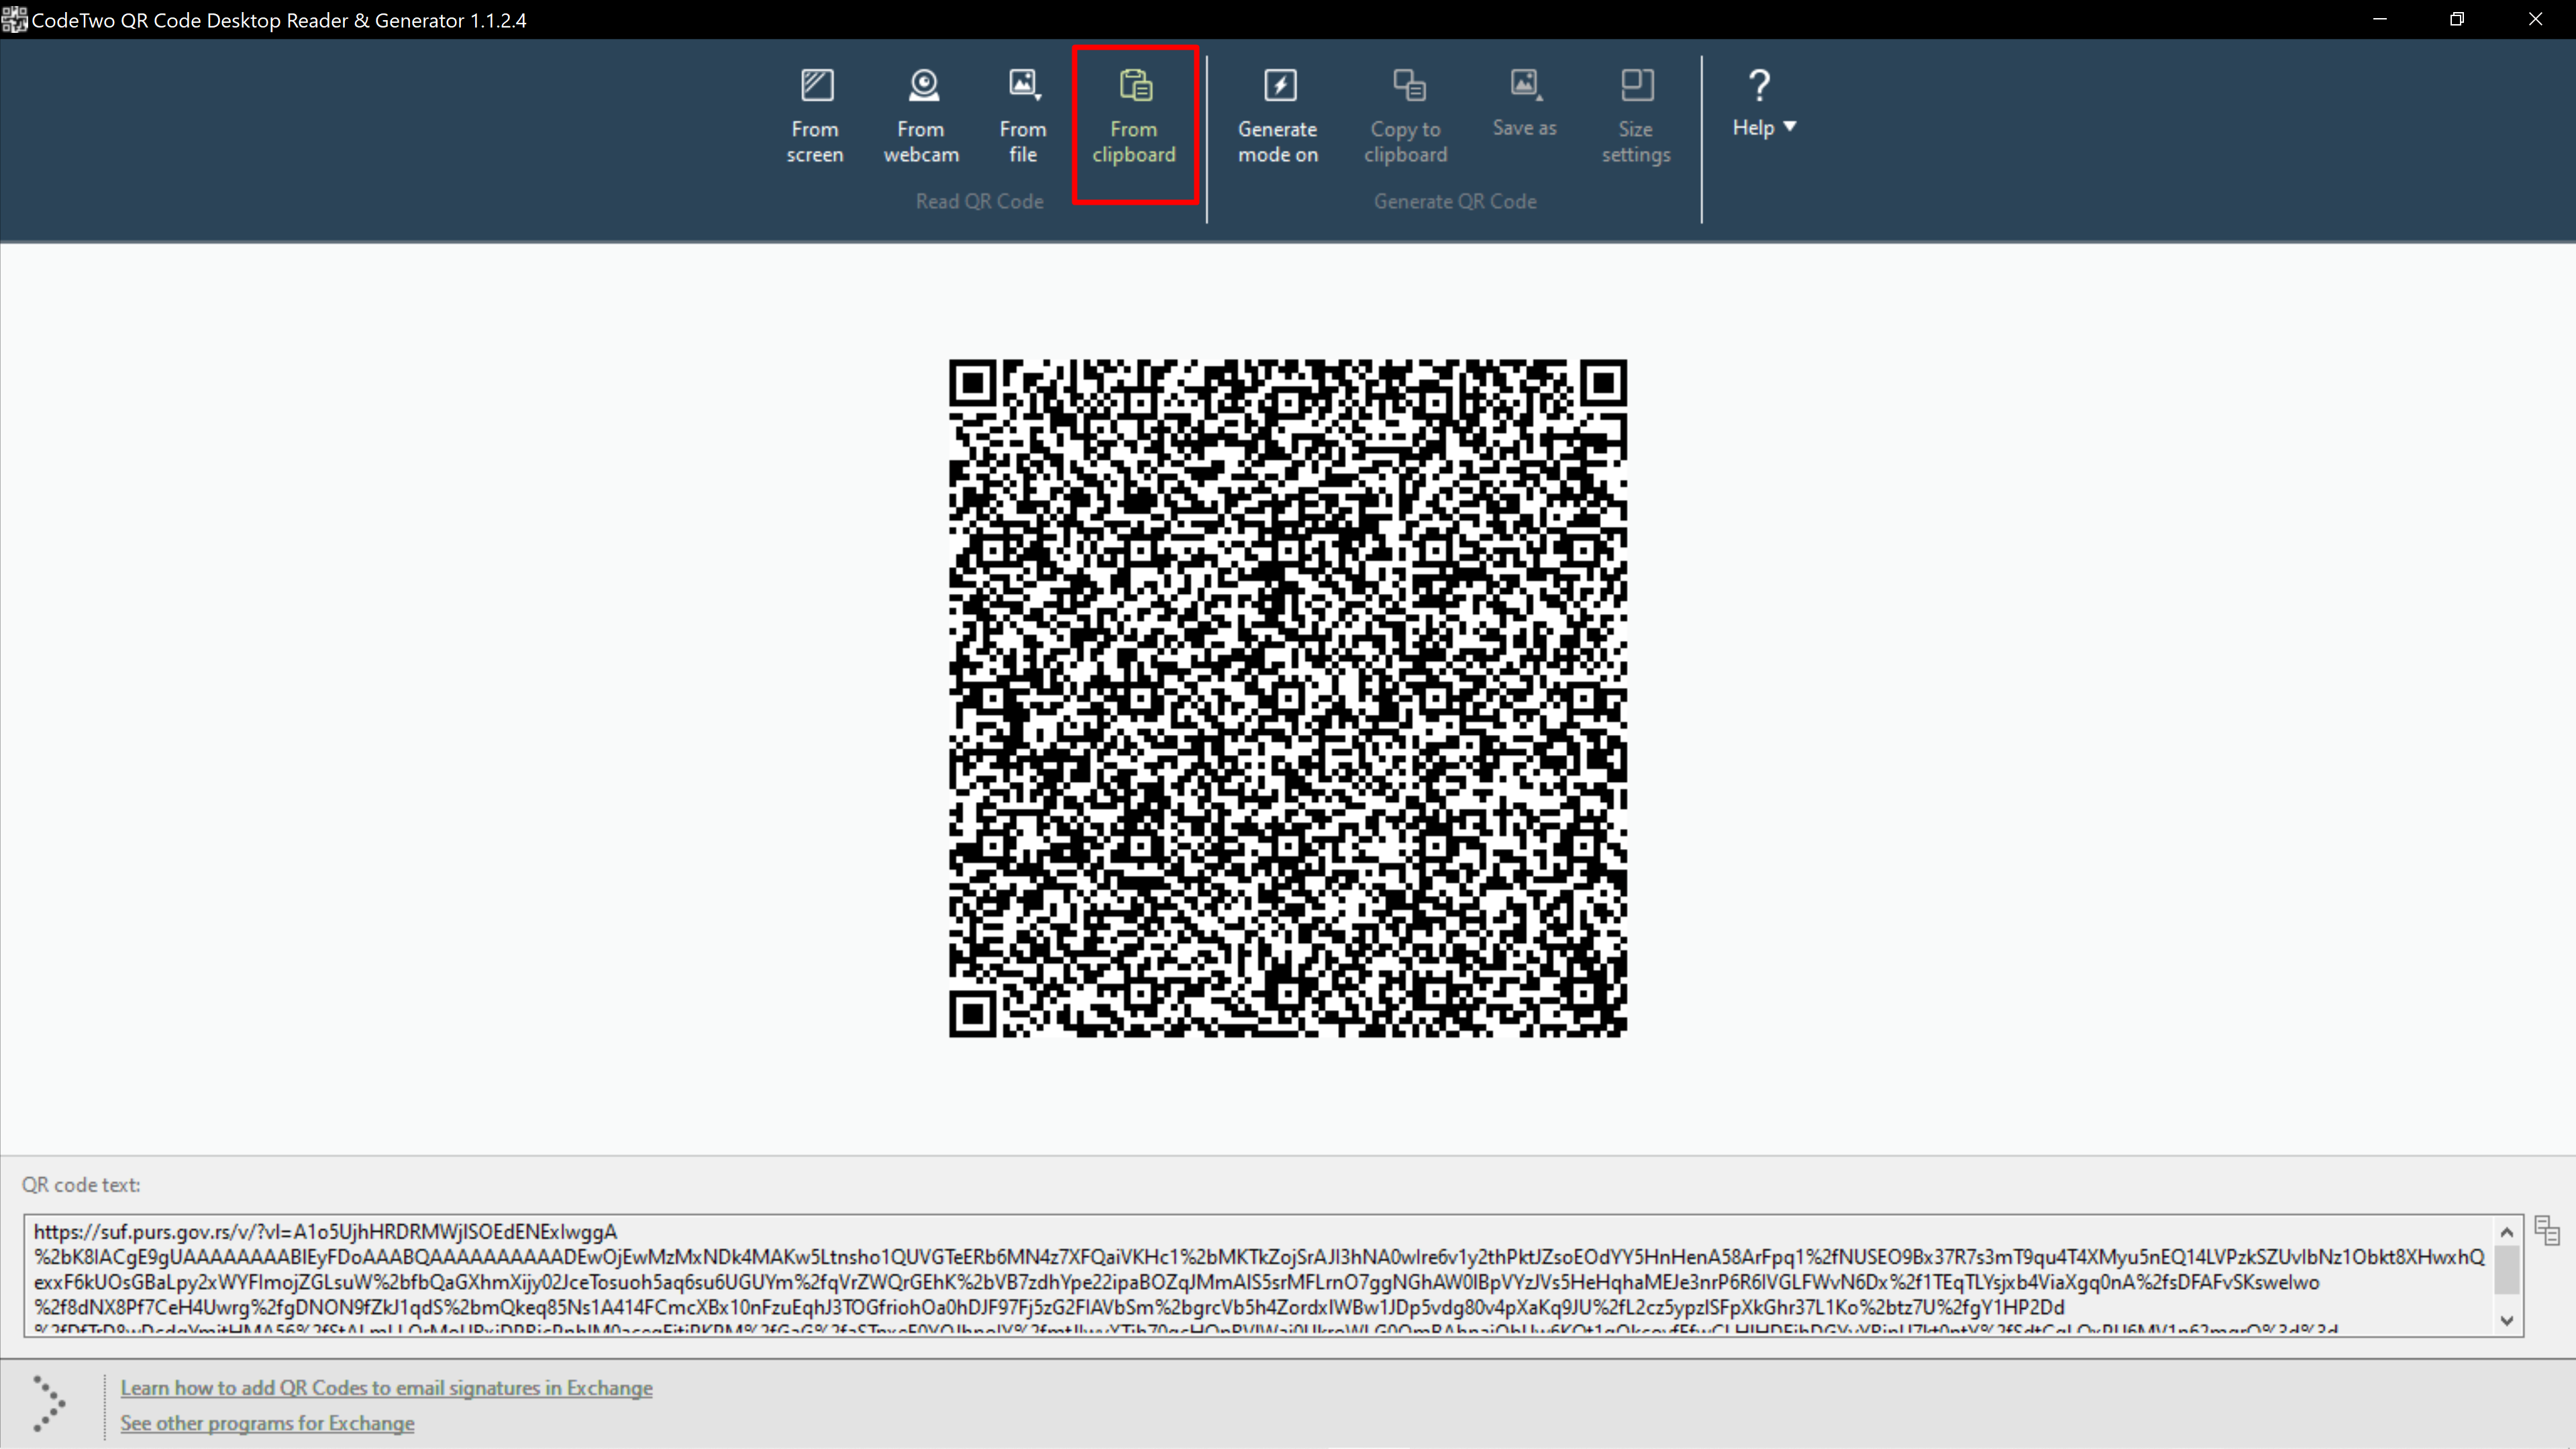Click the question mark Help icon
Viewport: 2576px width, 1449px height.
(1759, 85)
